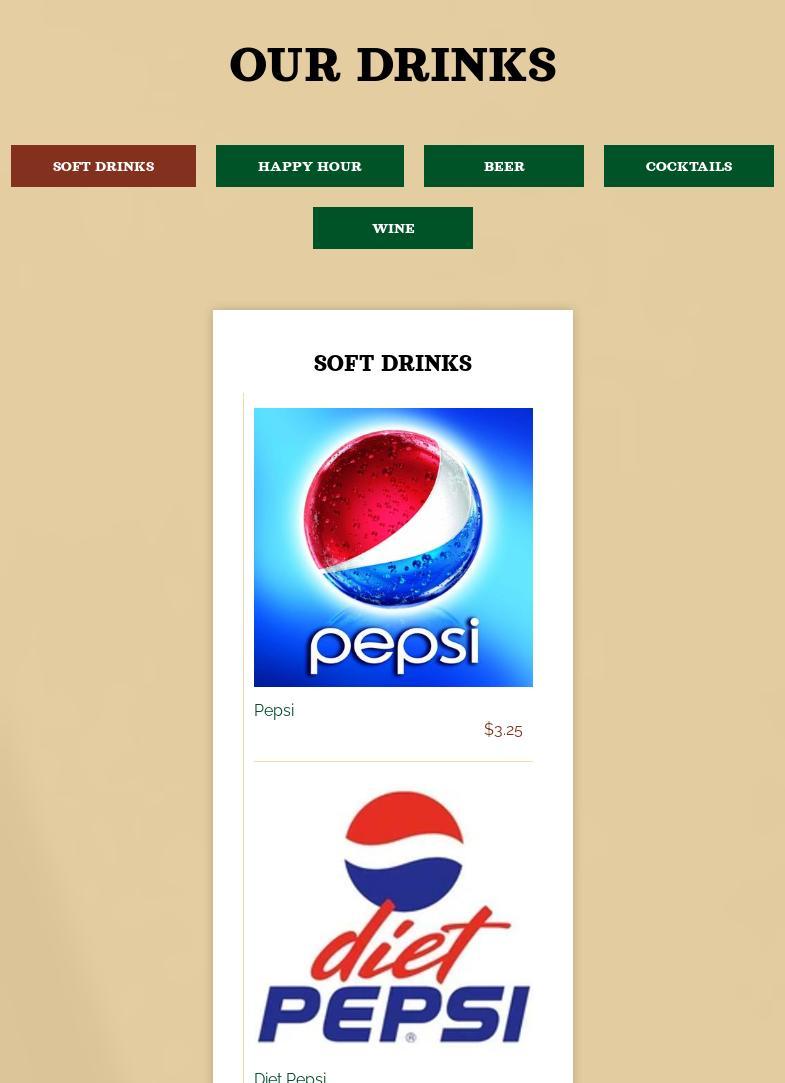Image resolution: width=785 pixels, height=1083 pixels.
Task: Click the $3.25 price label
Action: click(x=503, y=729)
